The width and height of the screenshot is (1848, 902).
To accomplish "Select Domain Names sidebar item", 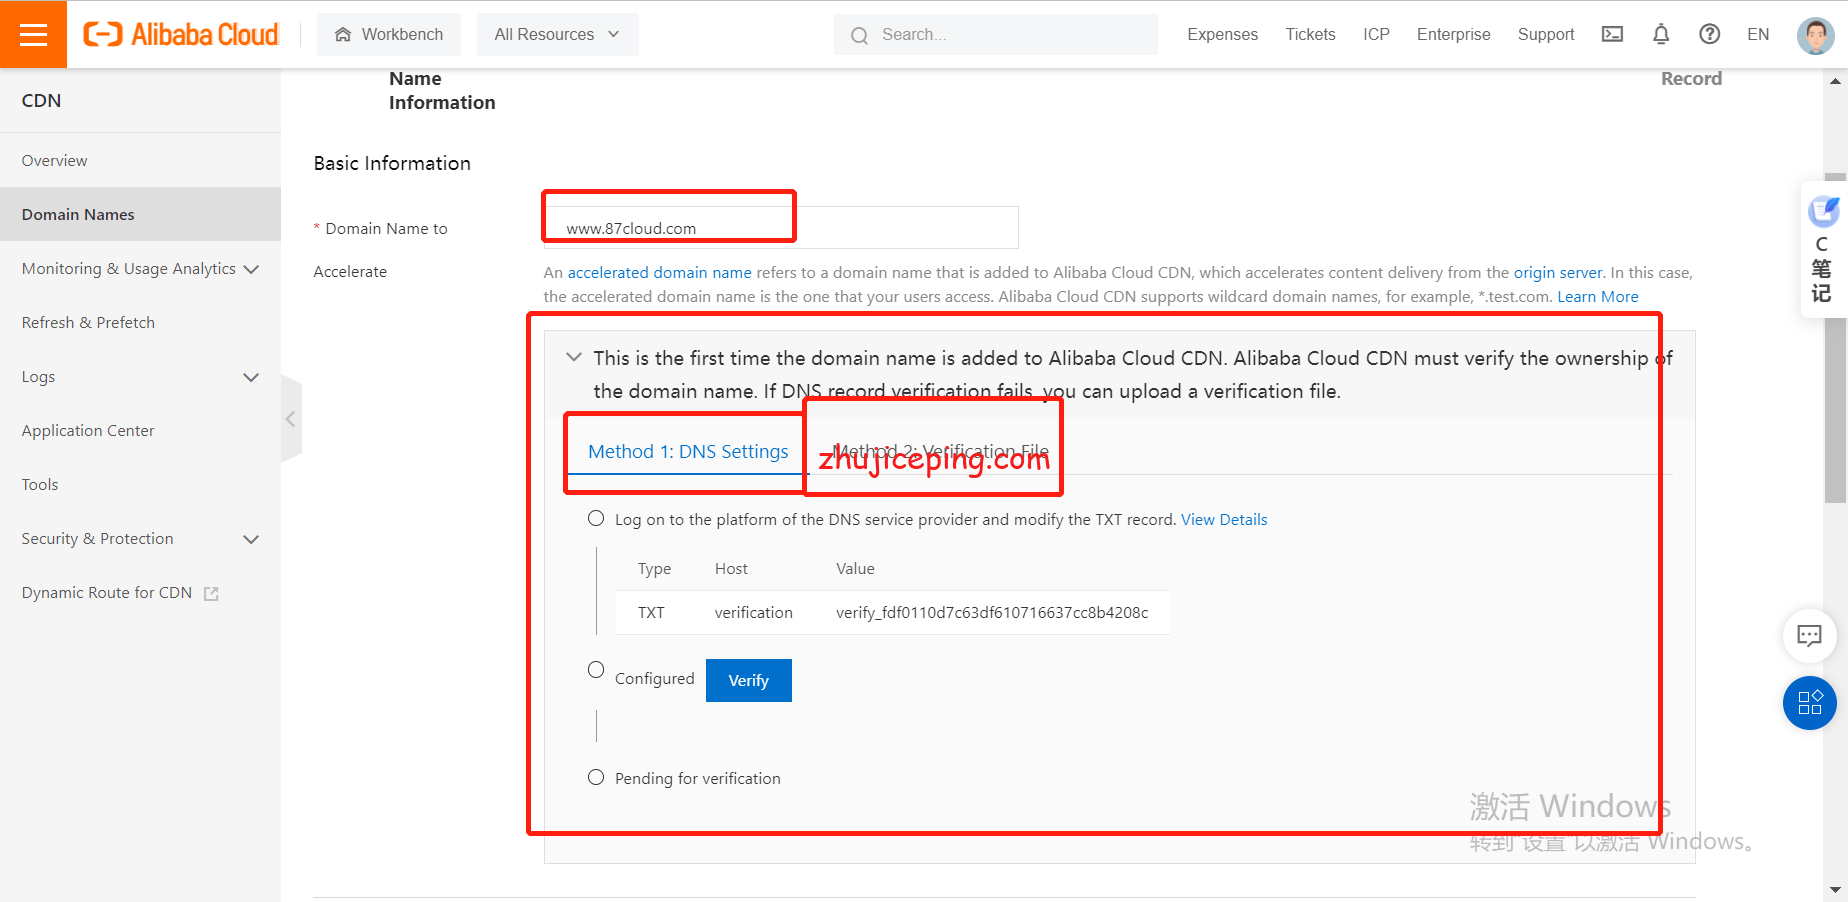I will pos(140,215).
